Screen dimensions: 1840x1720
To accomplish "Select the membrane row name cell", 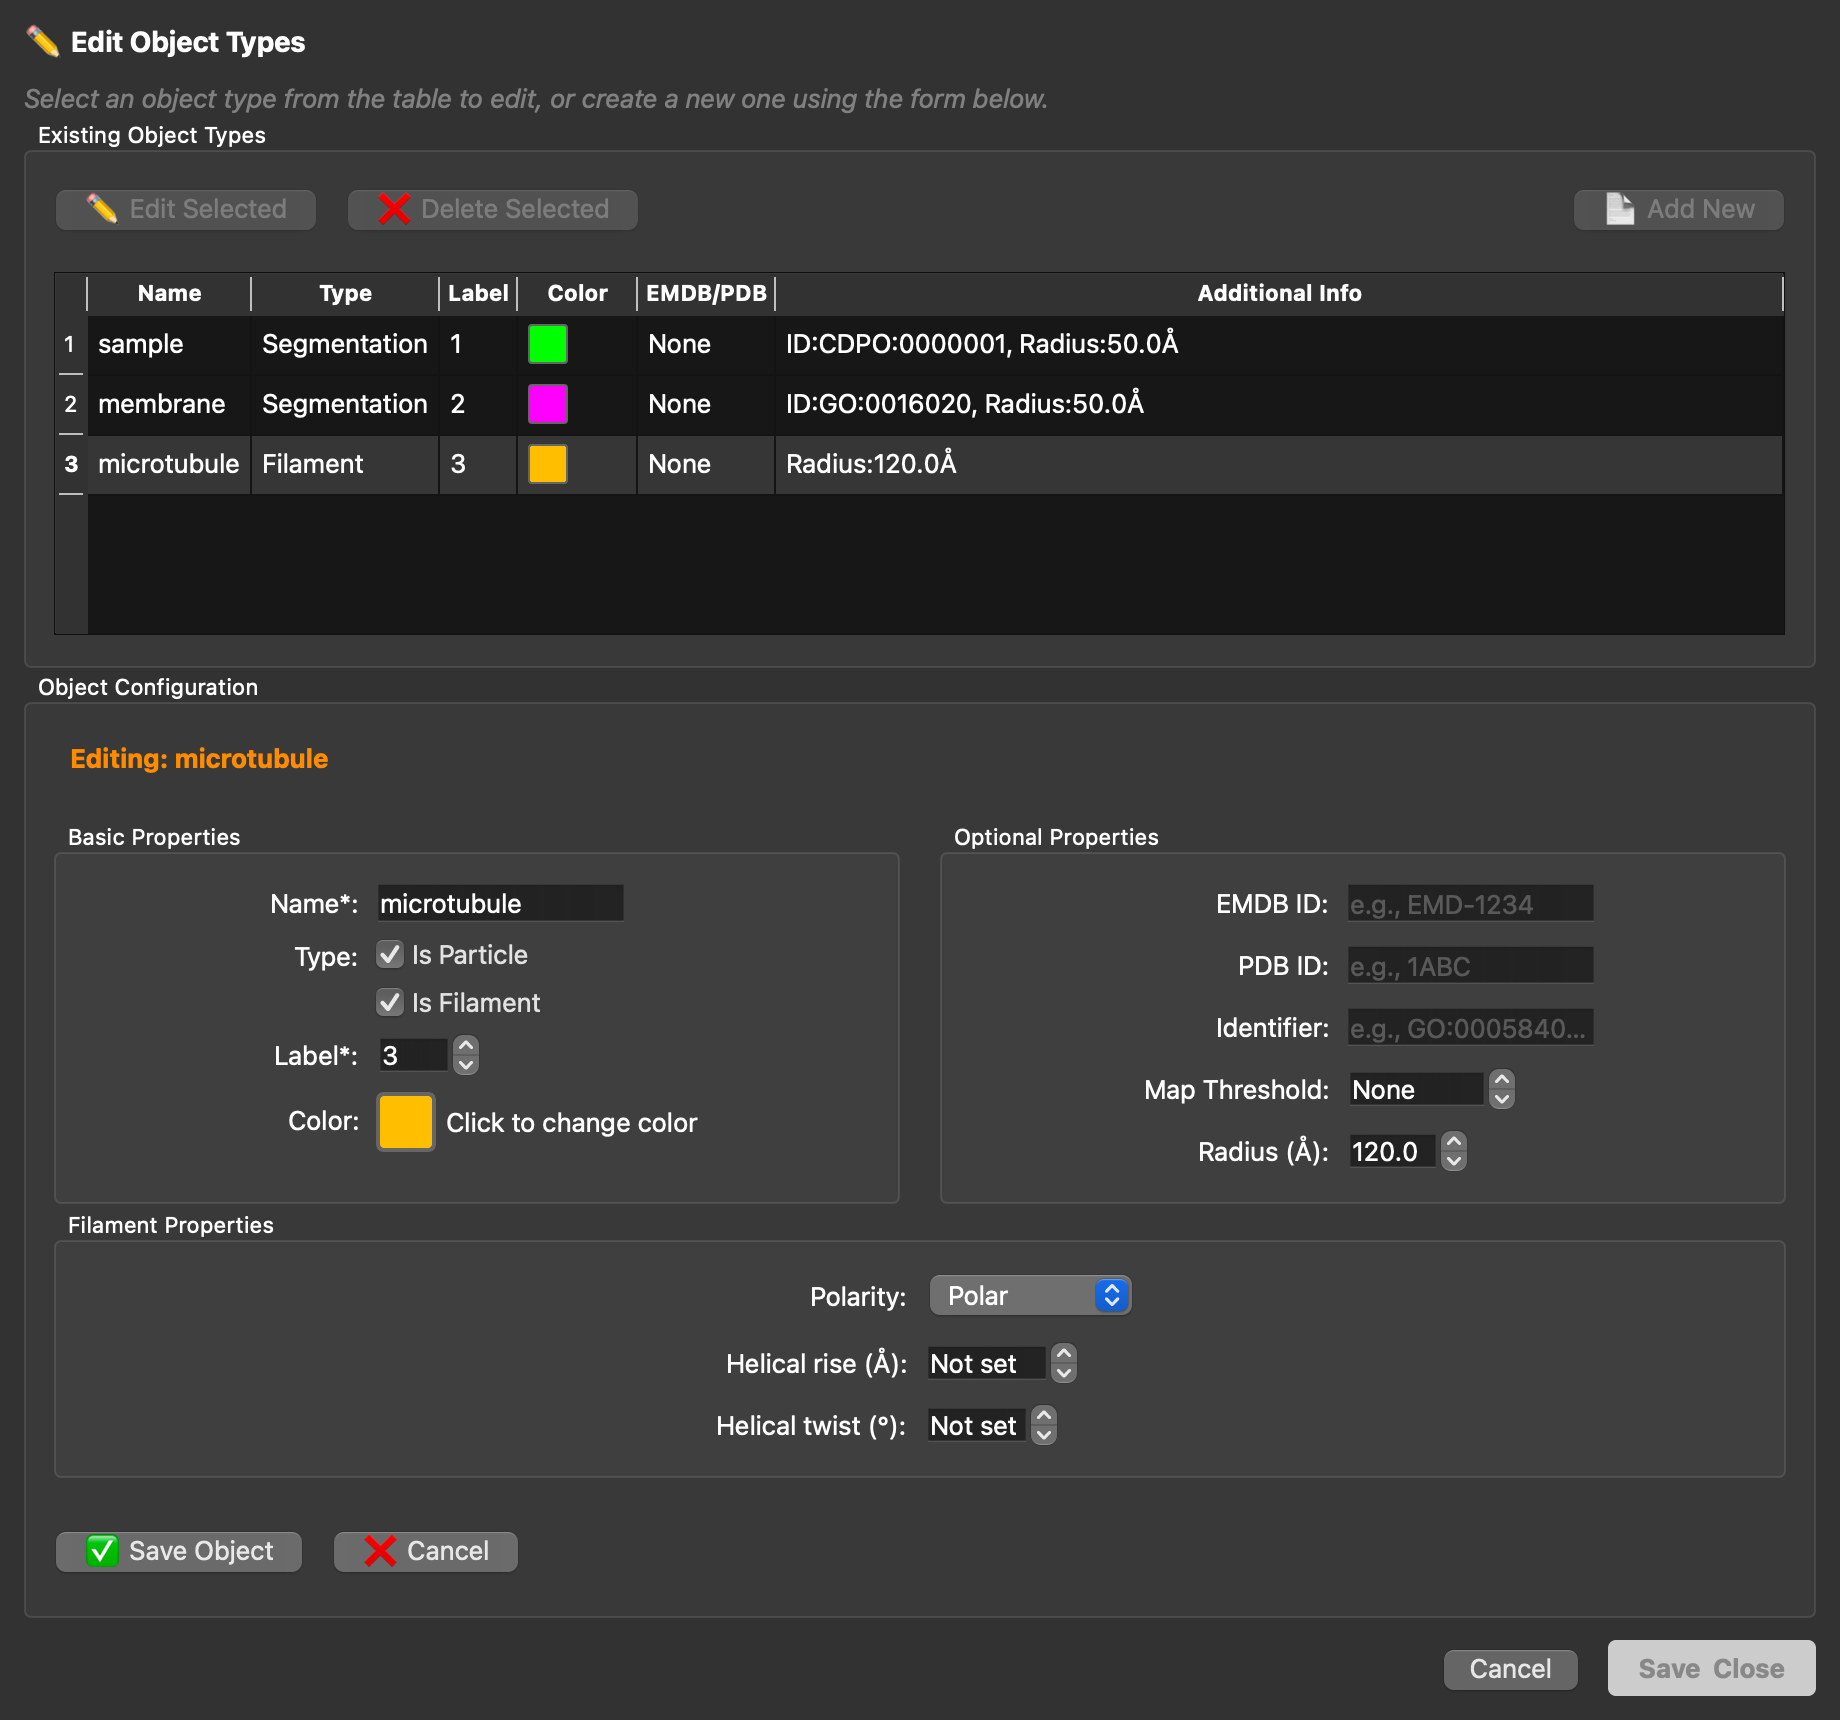I will [x=169, y=404].
